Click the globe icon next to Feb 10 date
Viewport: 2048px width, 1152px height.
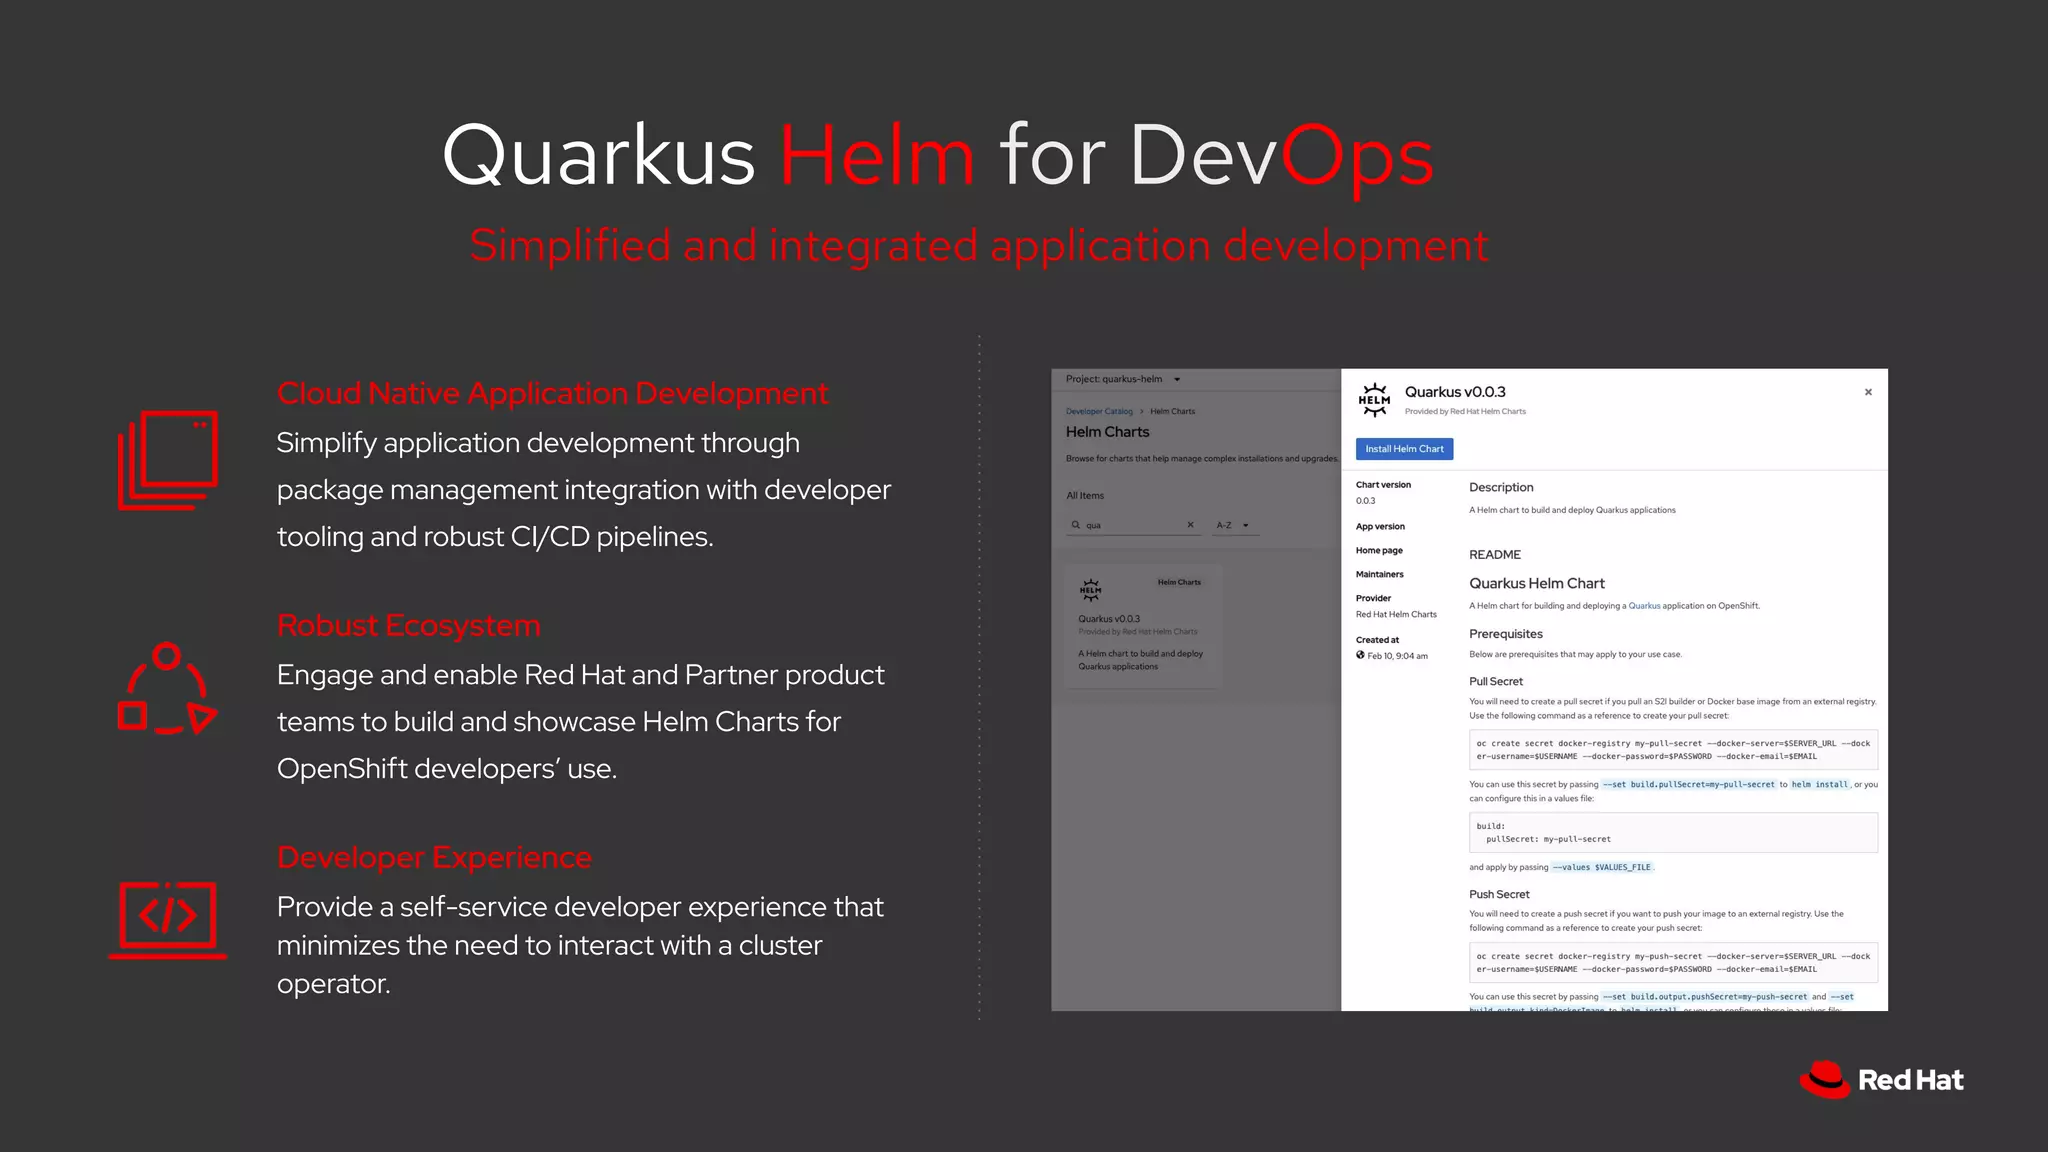pos(1360,656)
